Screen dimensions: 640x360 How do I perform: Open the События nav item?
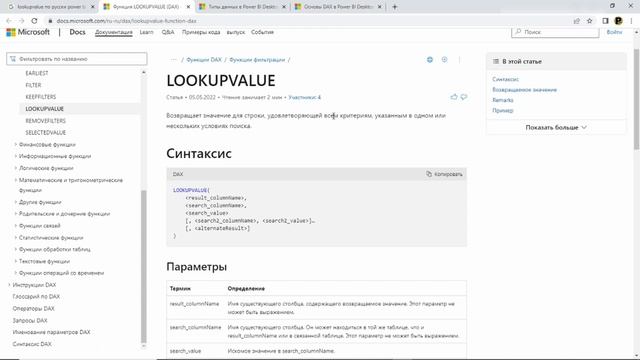point(262,32)
